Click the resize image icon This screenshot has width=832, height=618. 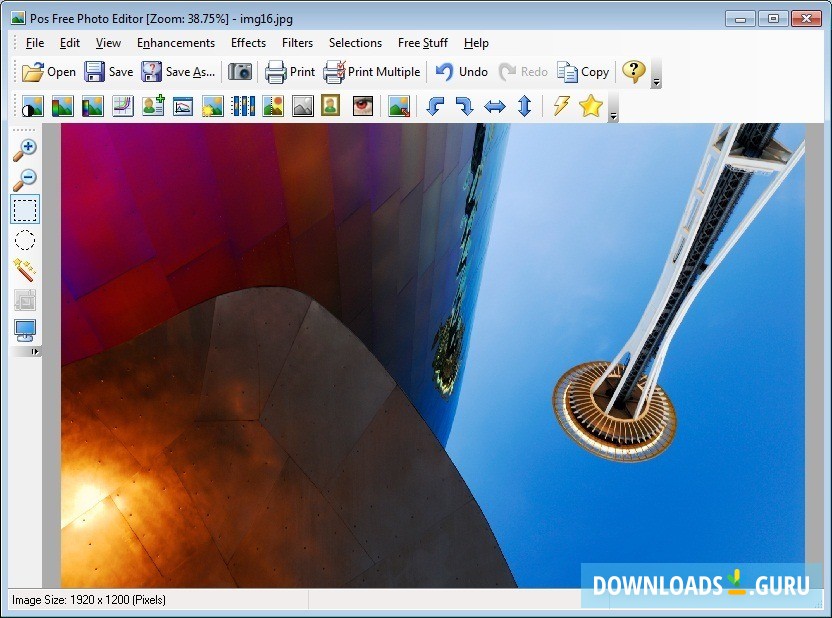(x=399, y=106)
